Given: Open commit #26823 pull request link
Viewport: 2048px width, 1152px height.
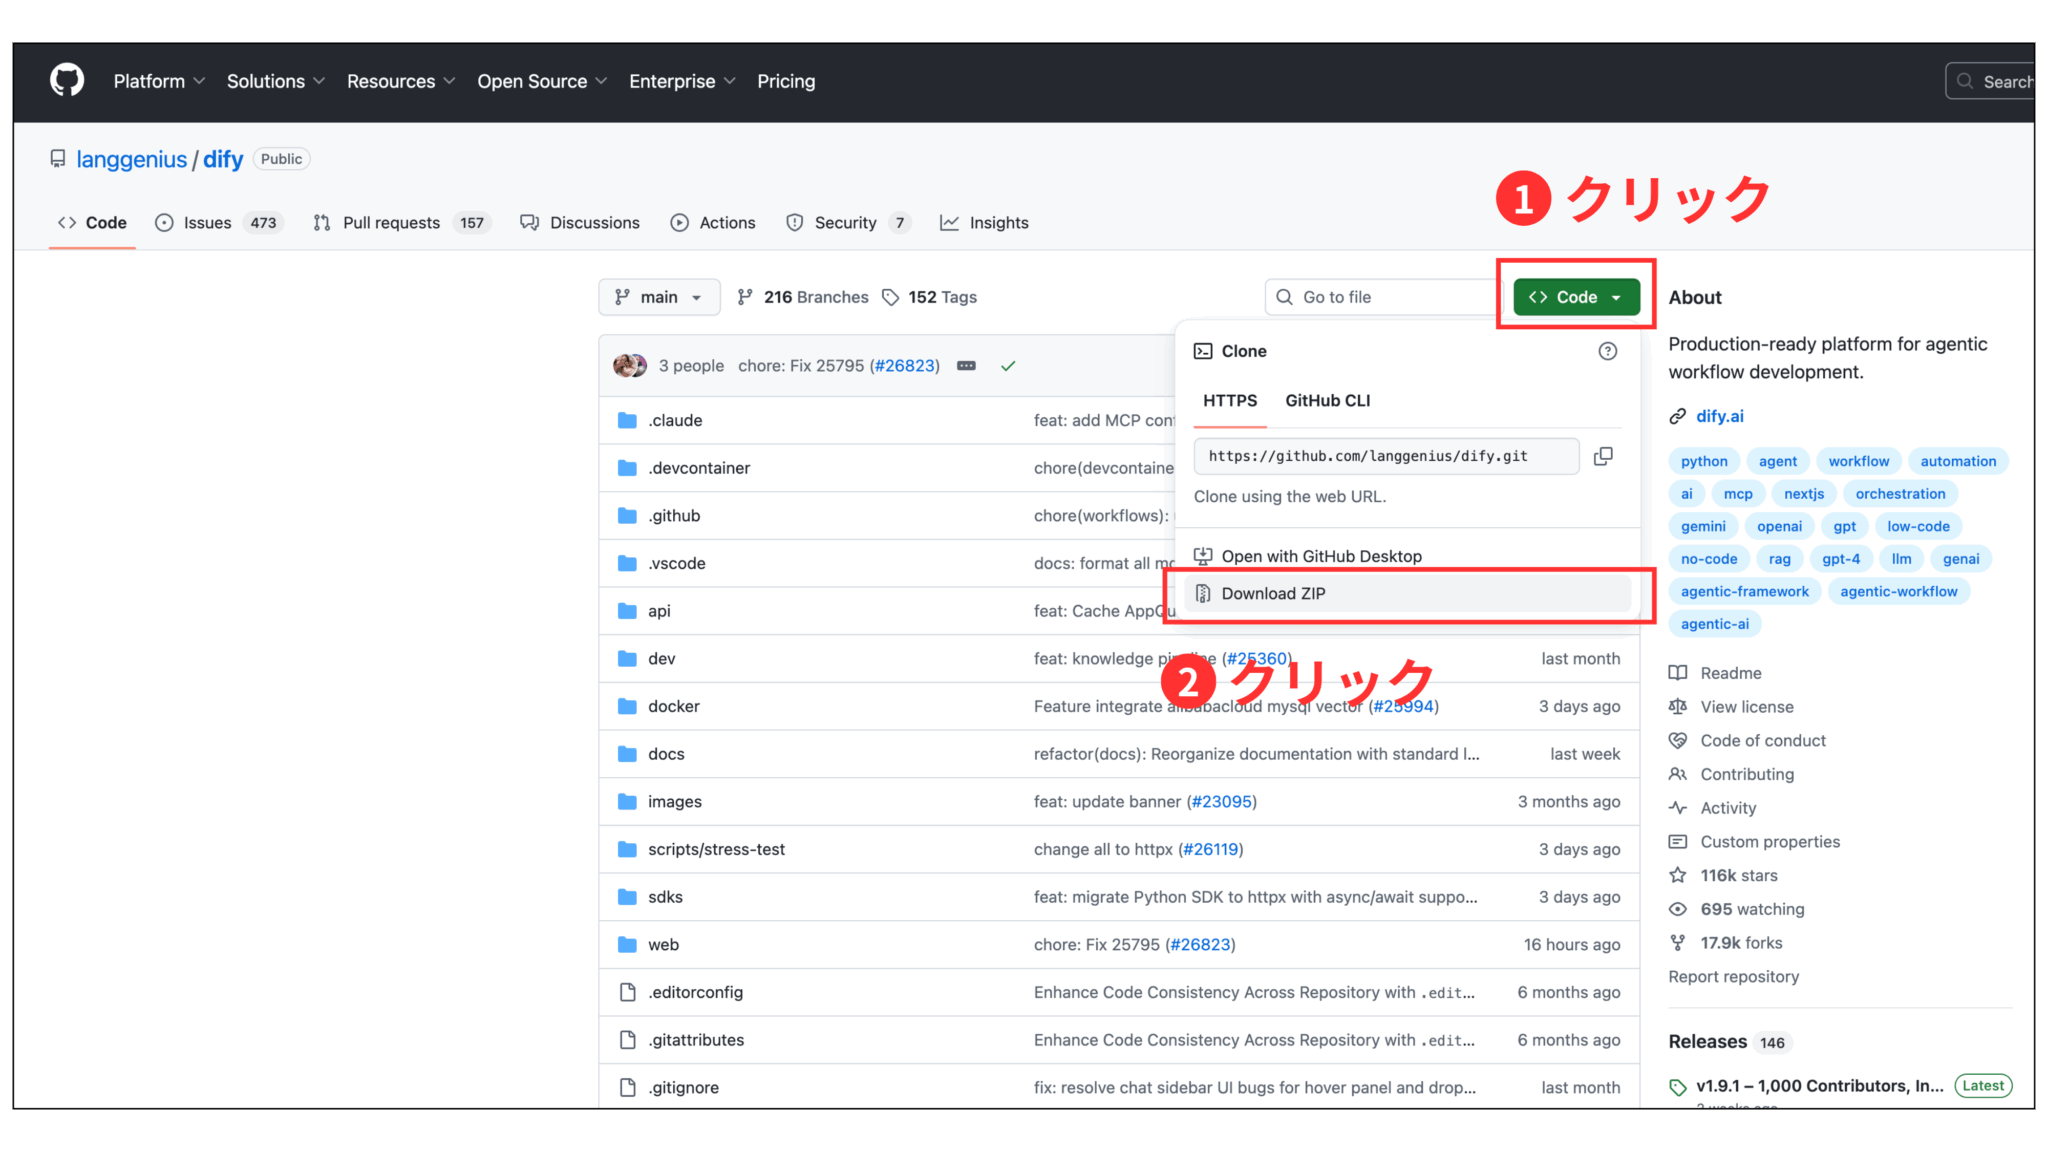Looking at the screenshot, I should point(905,365).
